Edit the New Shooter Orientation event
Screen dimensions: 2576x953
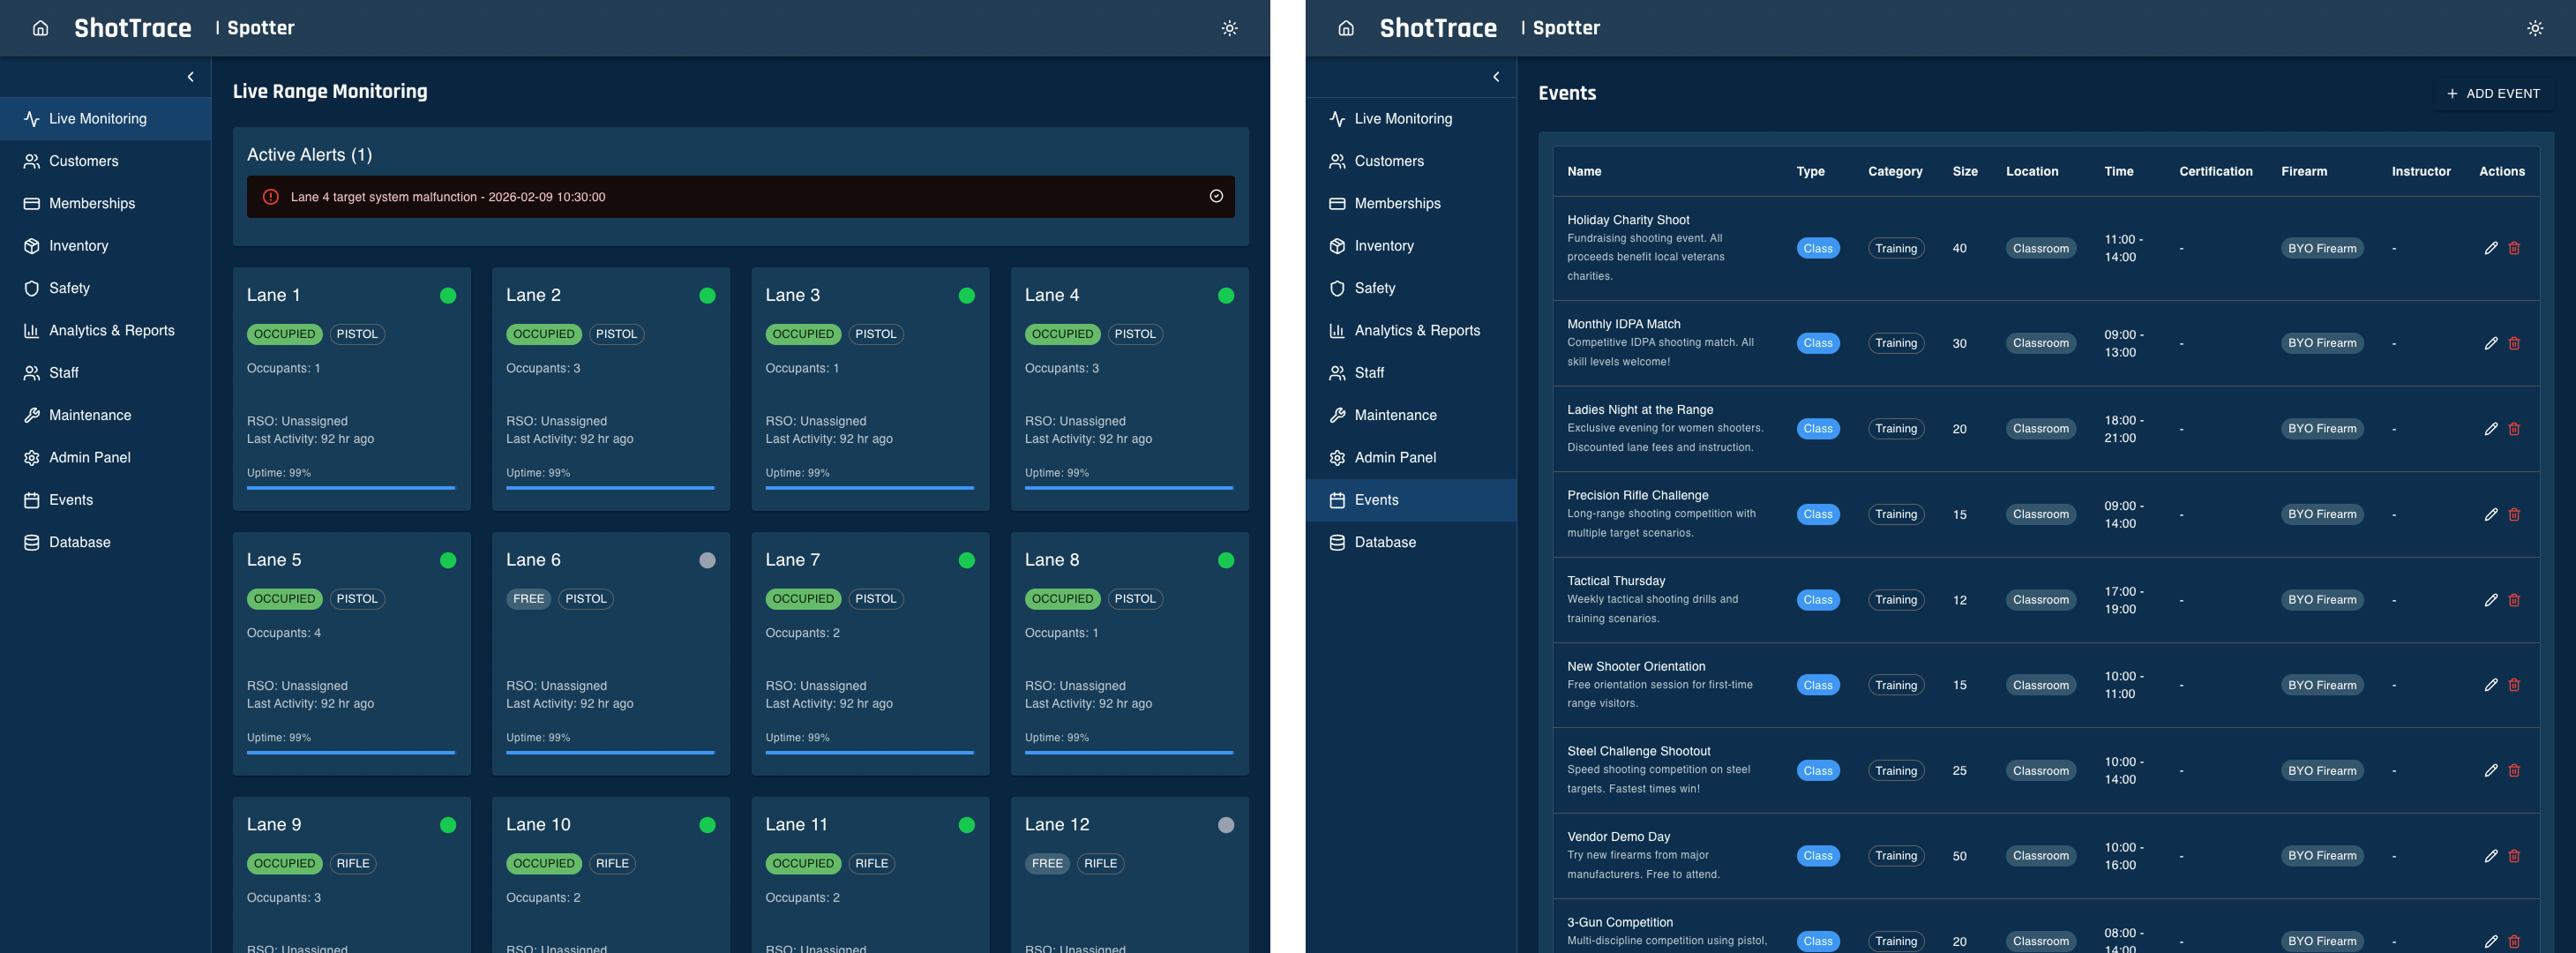click(2491, 685)
